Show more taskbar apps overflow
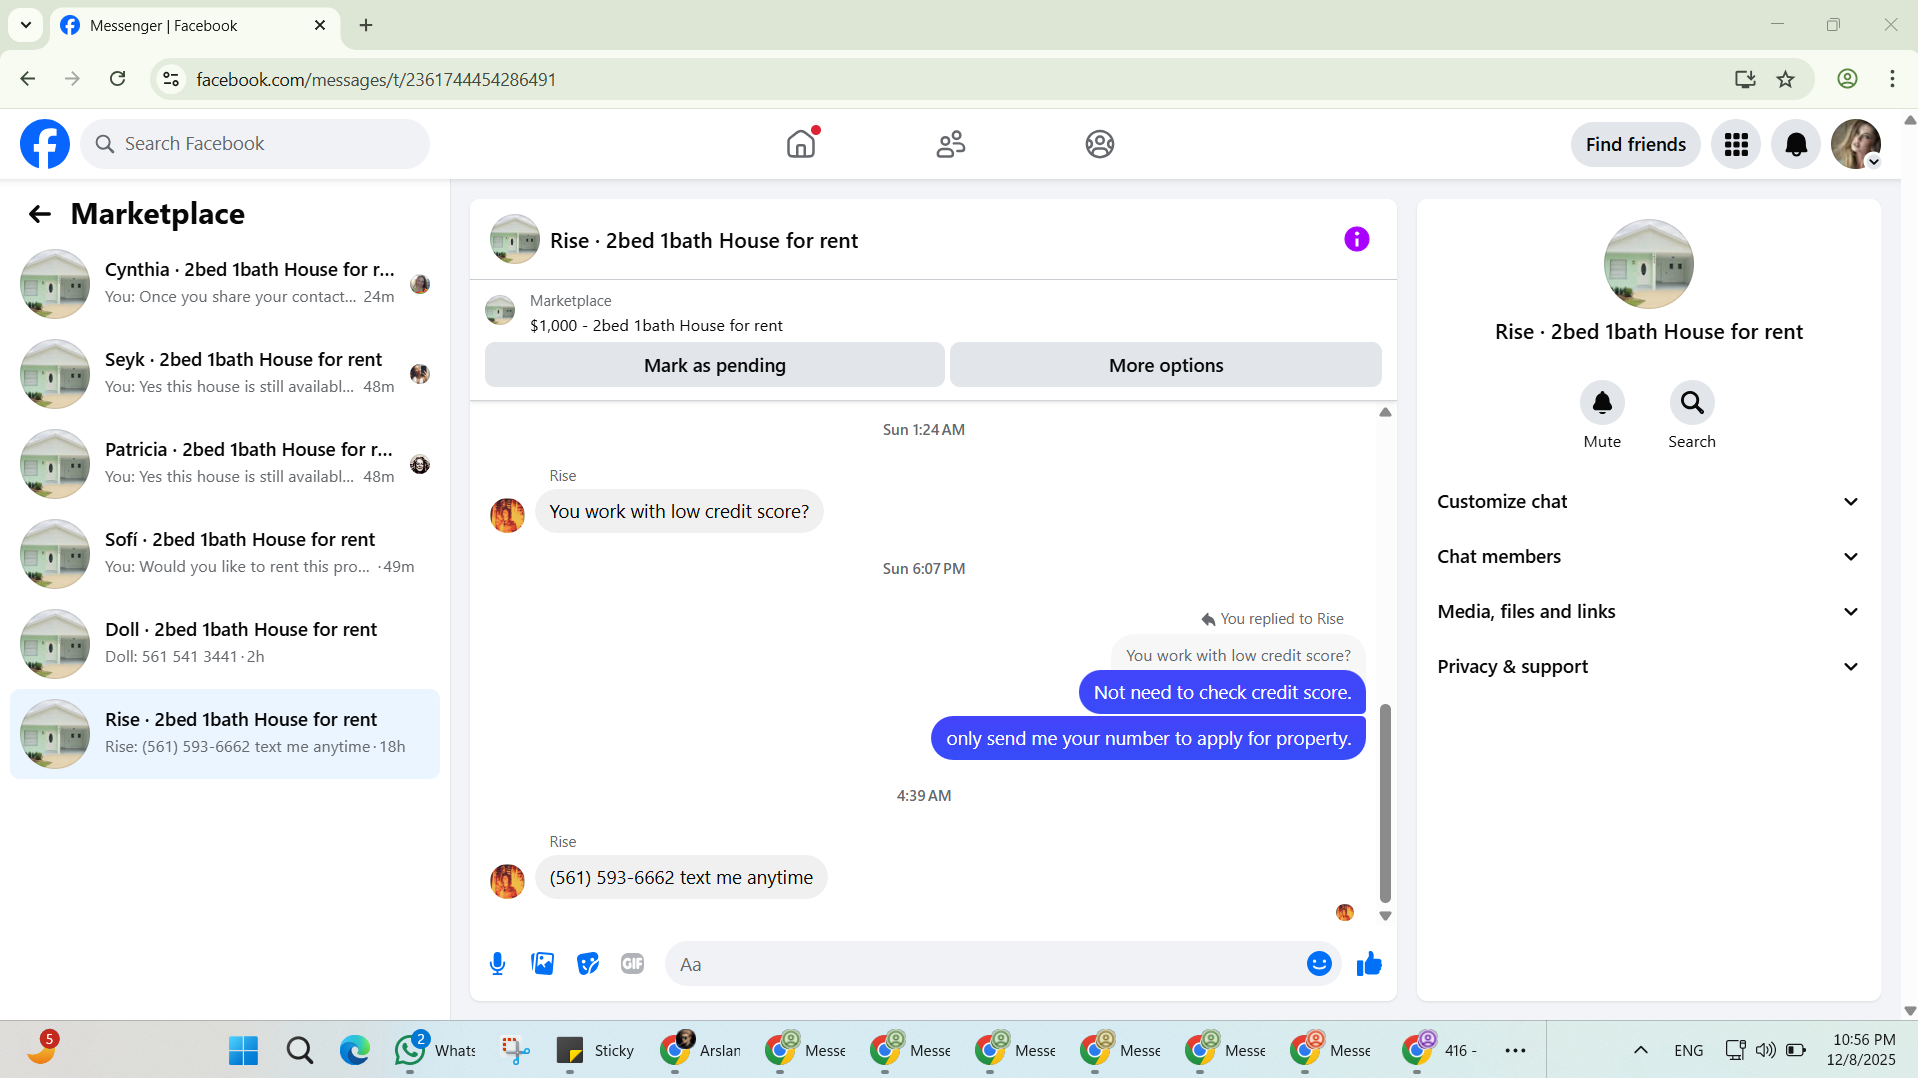 tap(1515, 1050)
